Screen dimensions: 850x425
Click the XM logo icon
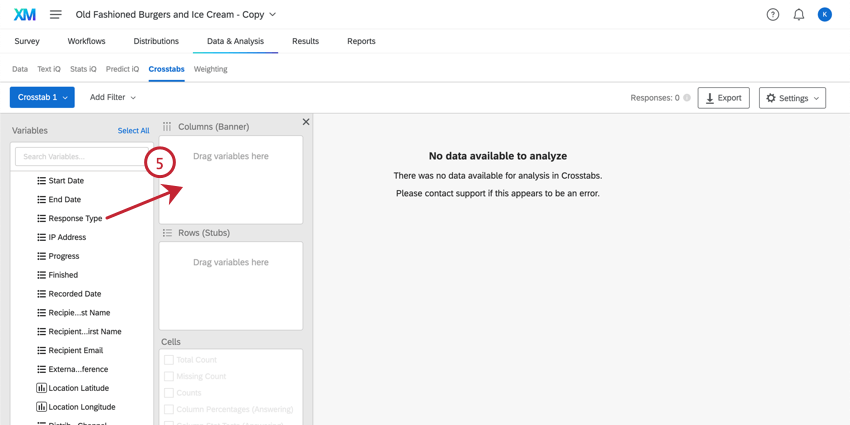pos(25,15)
